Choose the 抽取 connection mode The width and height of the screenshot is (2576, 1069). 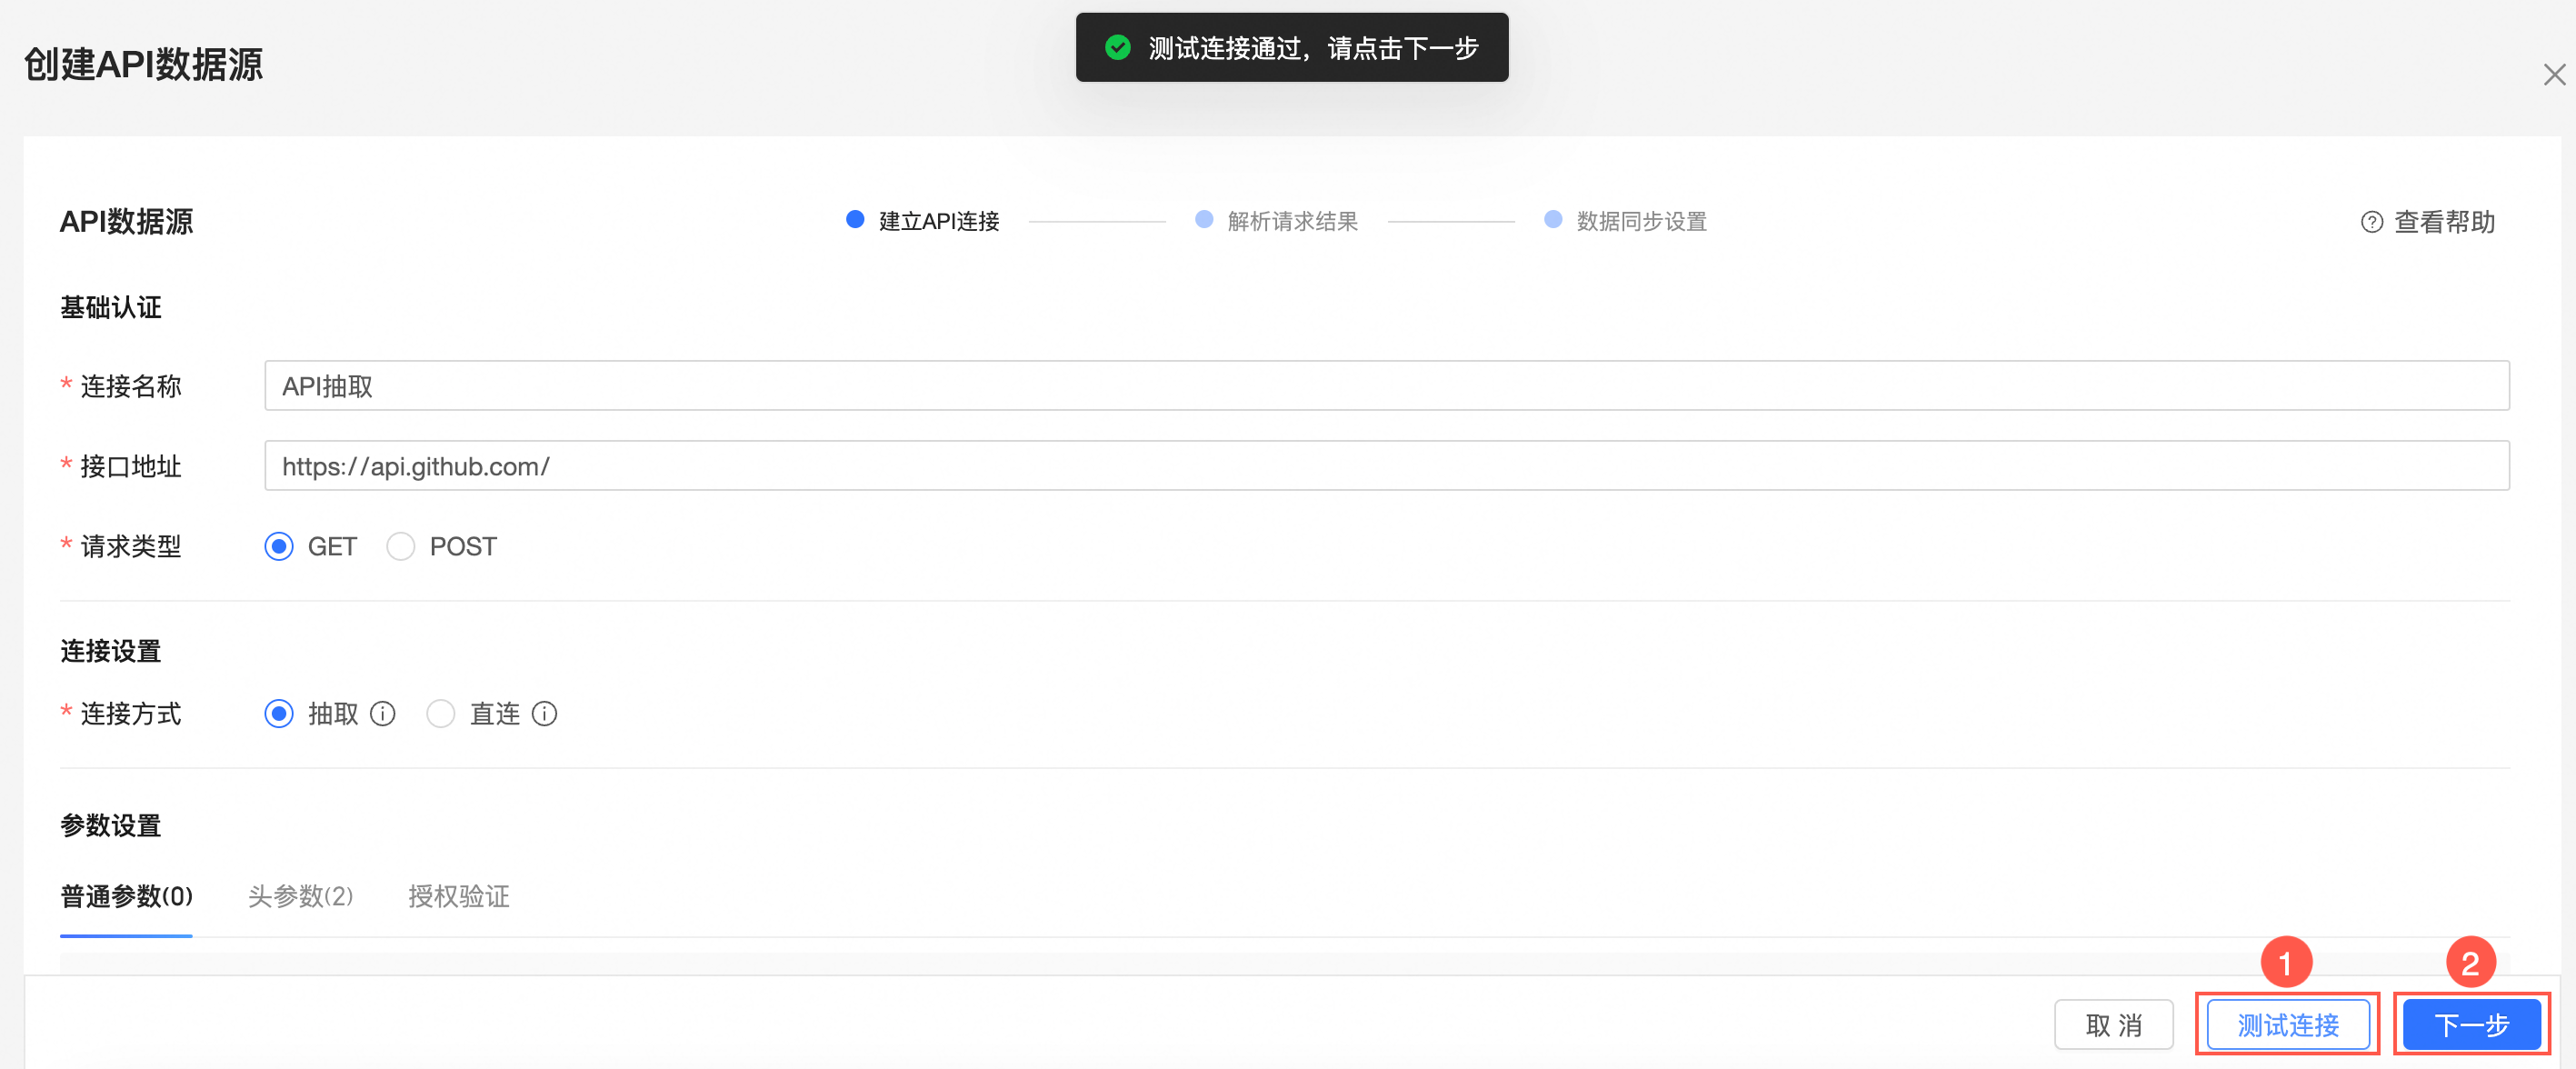pos(279,714)
